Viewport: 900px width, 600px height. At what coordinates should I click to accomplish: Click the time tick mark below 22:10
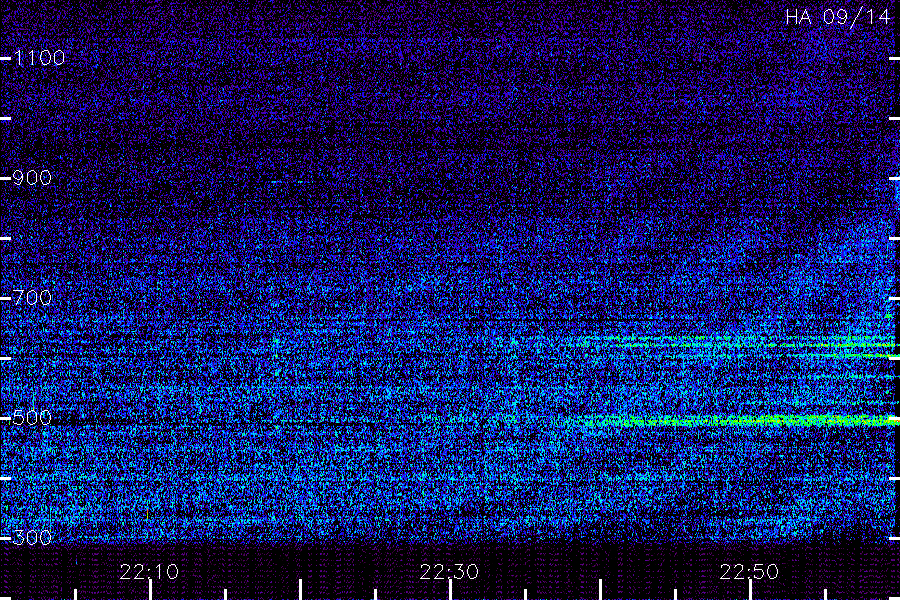(x=150, y=590)
